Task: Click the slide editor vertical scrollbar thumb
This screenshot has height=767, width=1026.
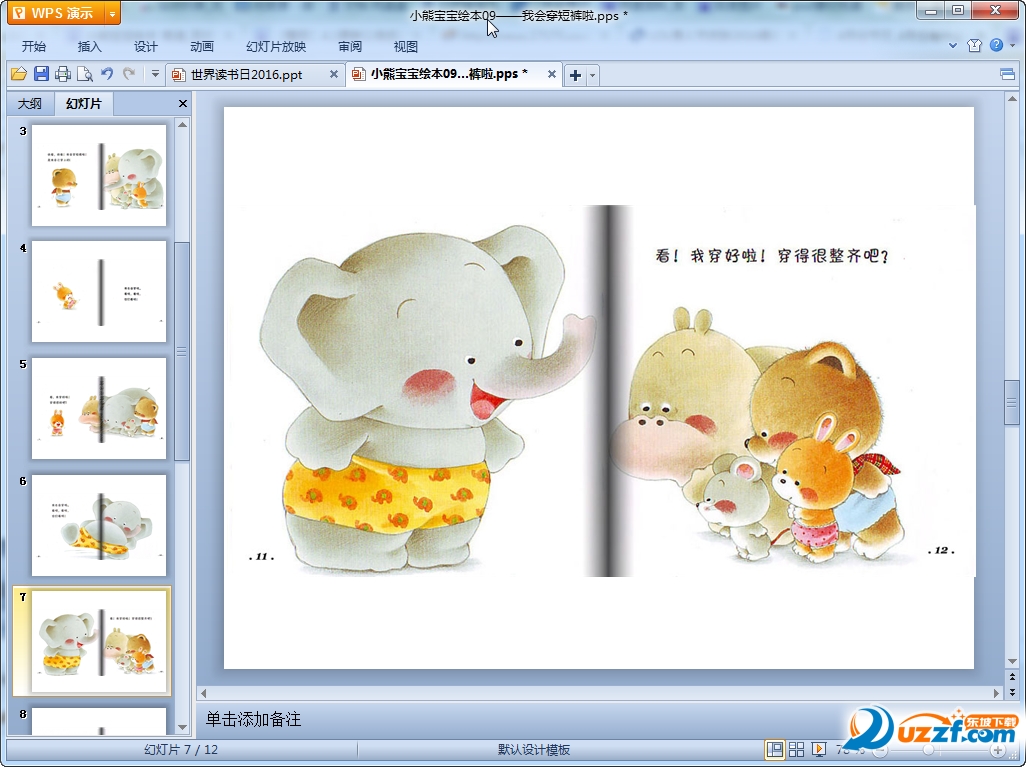Action: [x=1012, y=403]
